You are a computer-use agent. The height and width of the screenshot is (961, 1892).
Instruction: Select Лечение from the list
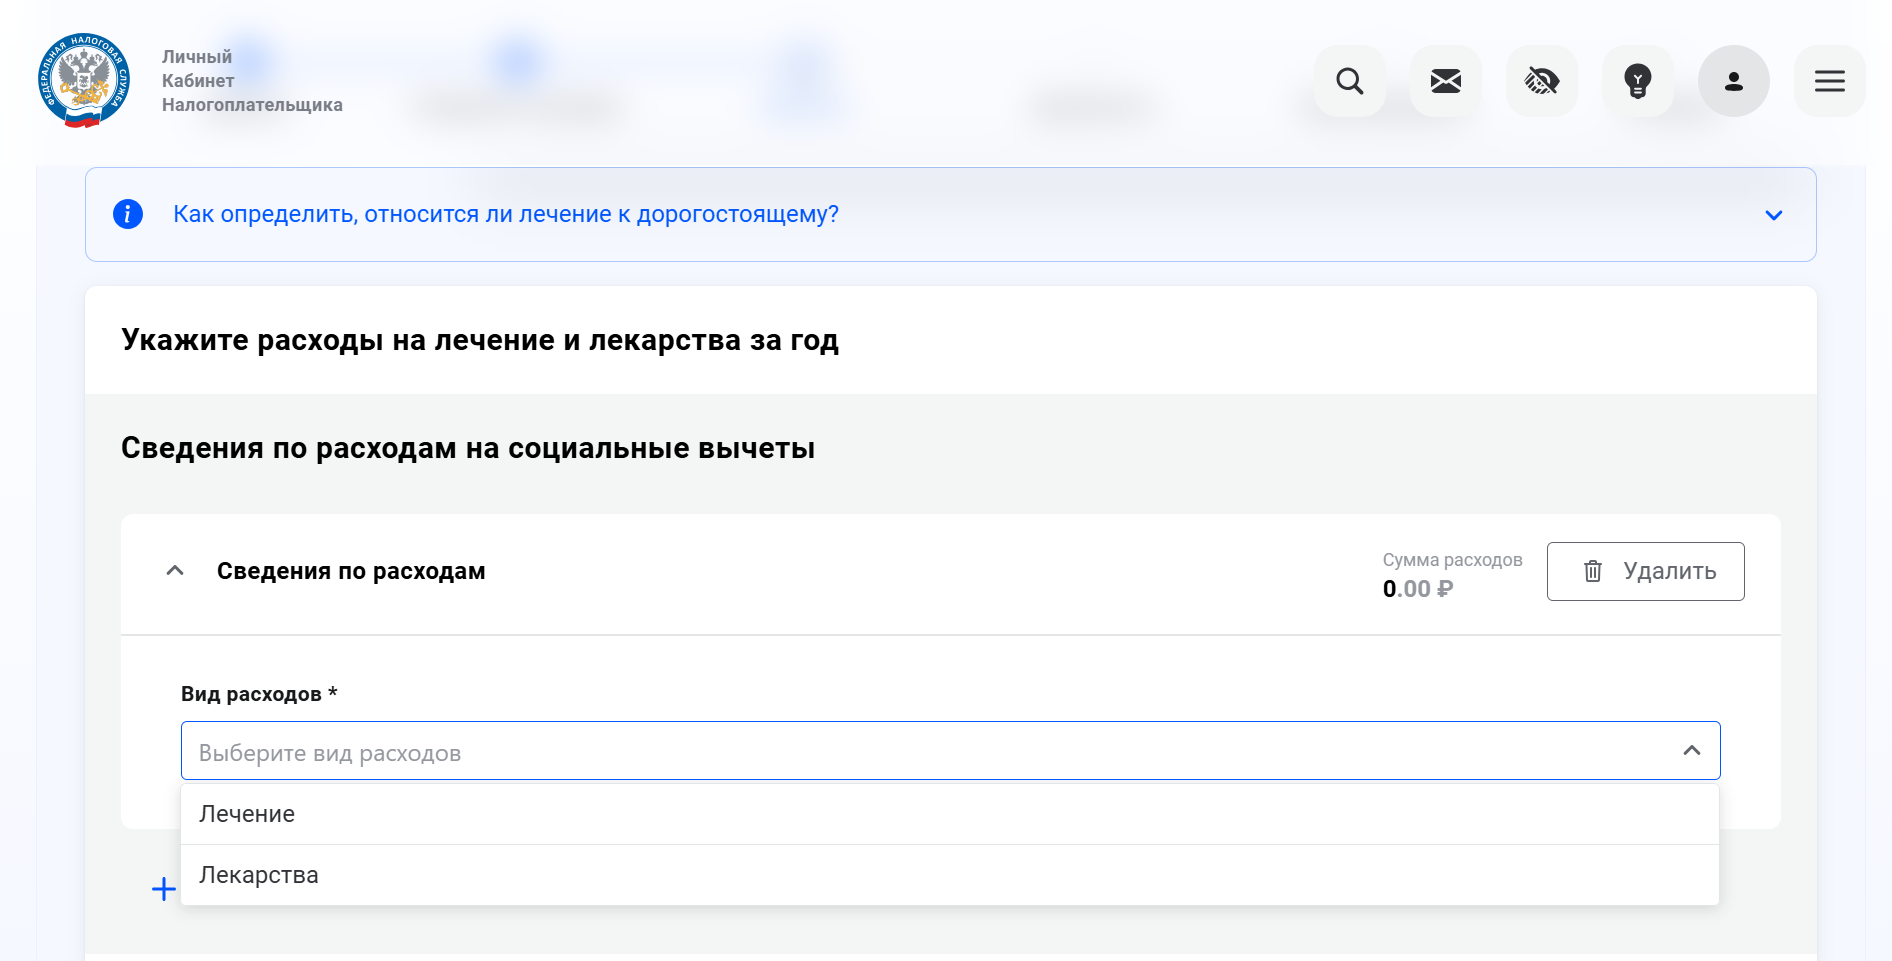coord(950,814)
